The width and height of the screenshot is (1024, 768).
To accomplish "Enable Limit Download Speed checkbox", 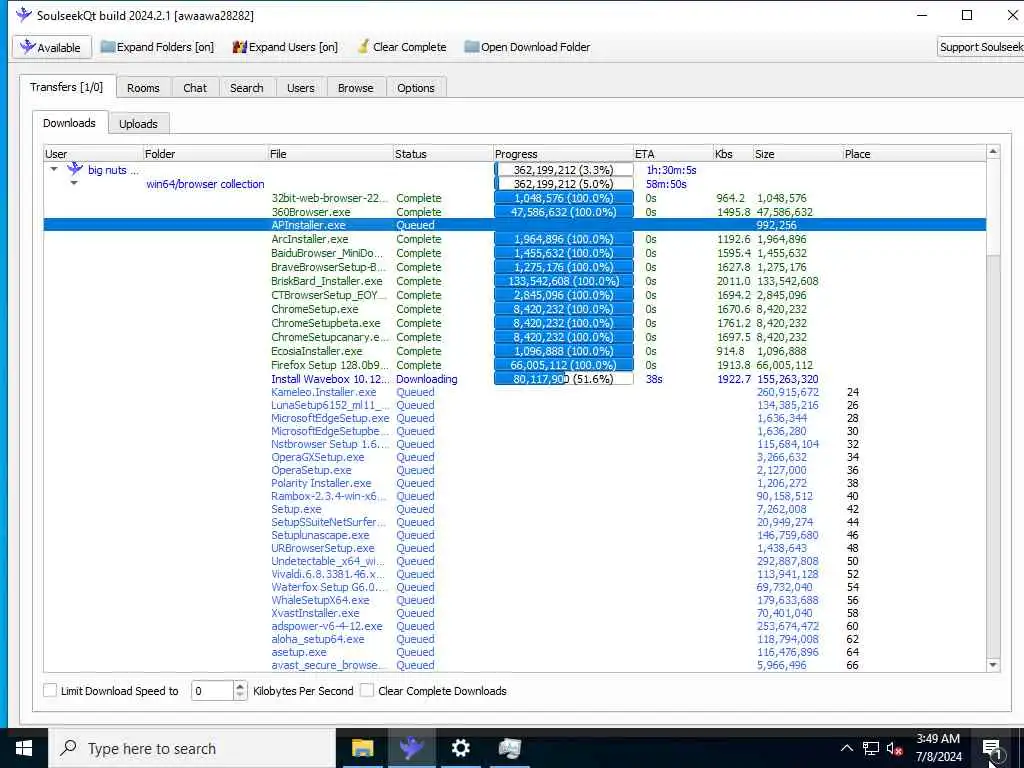I will pyautogui.click(x=50, y=690).
